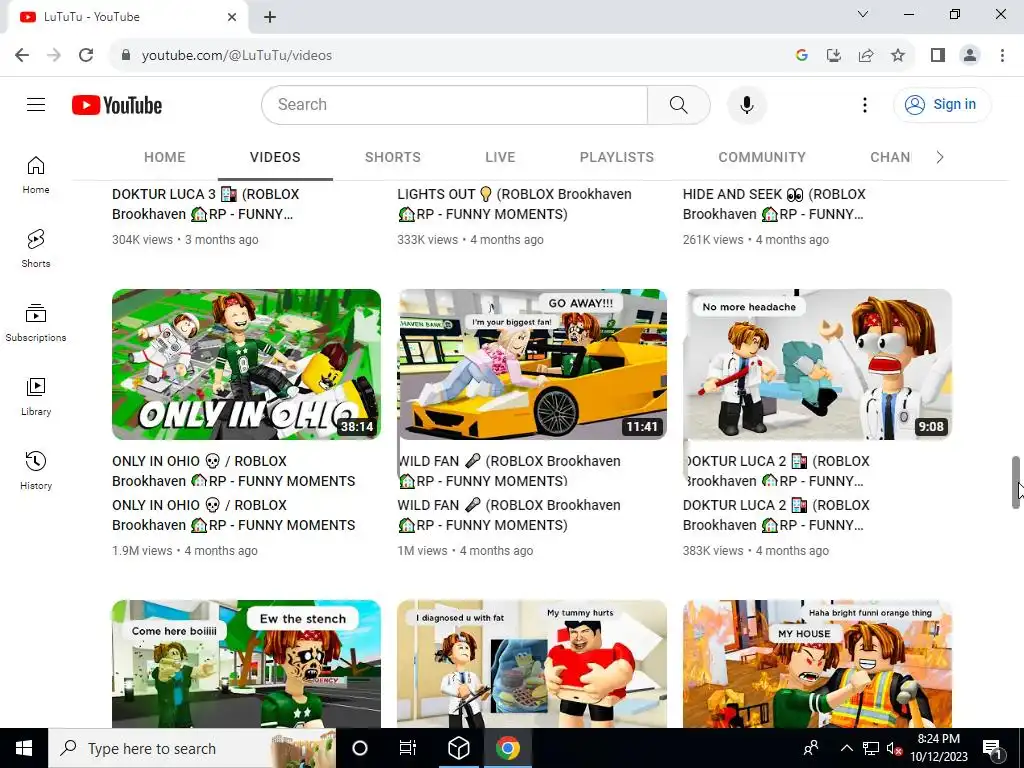1024x768 pixels.
Task: Open YouTube settings three-dot menu
Action: tap(865, 104)
